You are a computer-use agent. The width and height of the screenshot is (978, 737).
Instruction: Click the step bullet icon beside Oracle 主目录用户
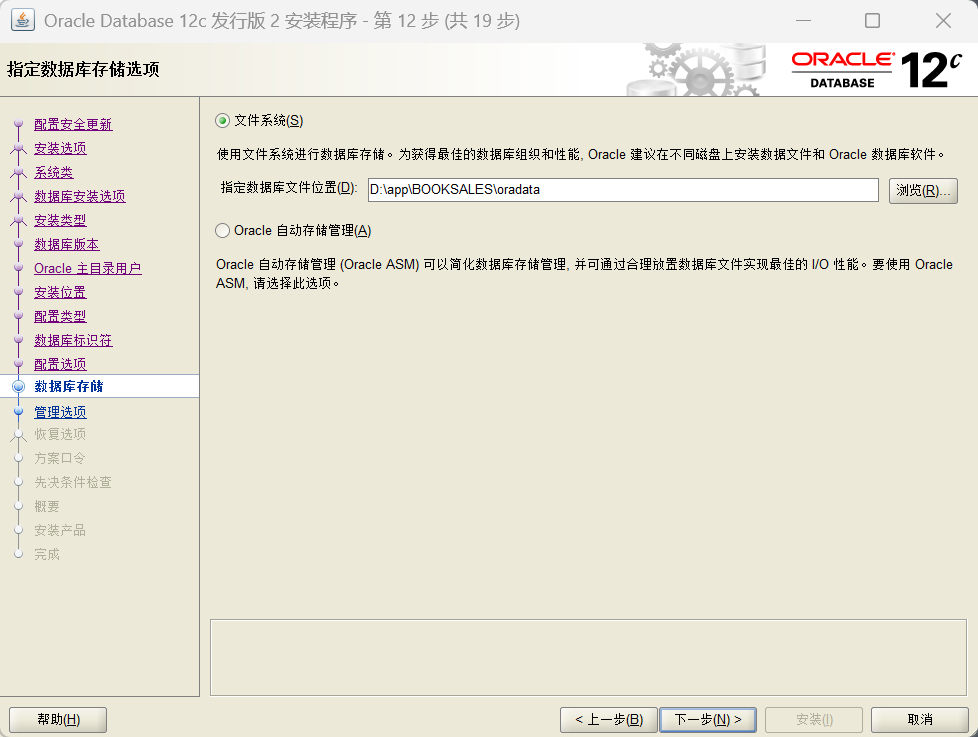(x=19, y=268)
